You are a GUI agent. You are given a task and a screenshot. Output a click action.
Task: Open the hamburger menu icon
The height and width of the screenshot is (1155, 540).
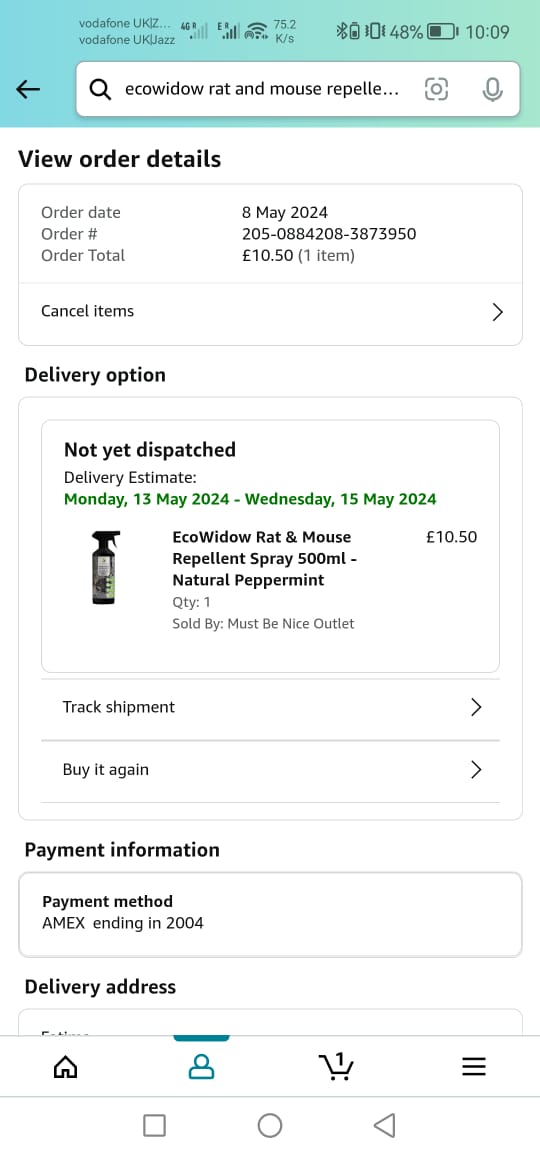(x=474, y=1067)
